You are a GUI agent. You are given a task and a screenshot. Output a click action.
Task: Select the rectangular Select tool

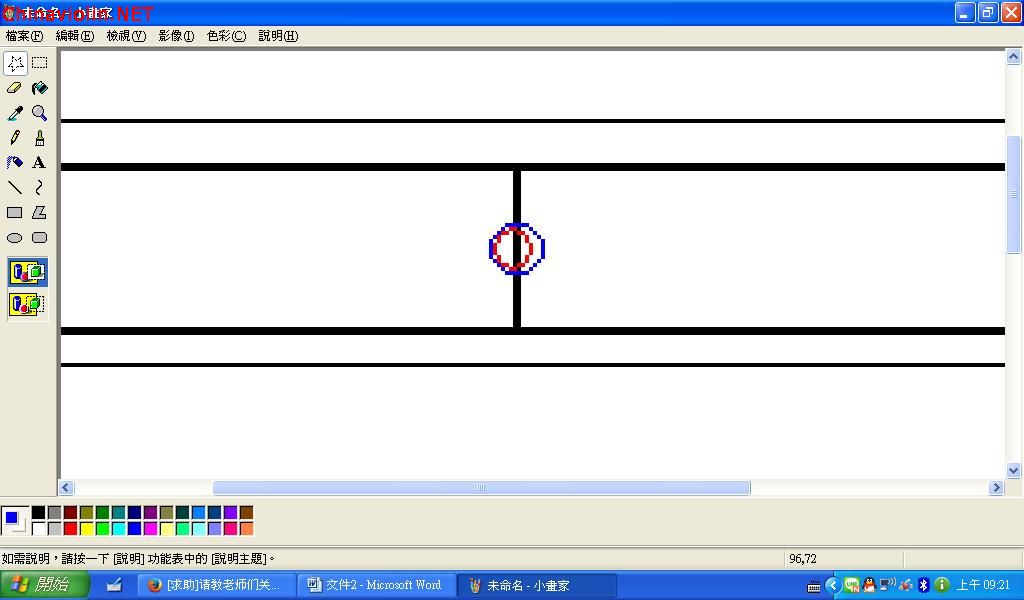point(39,63)
